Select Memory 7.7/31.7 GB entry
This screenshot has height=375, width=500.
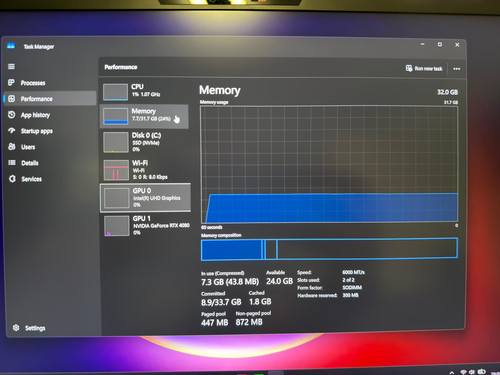click(145, 116)
